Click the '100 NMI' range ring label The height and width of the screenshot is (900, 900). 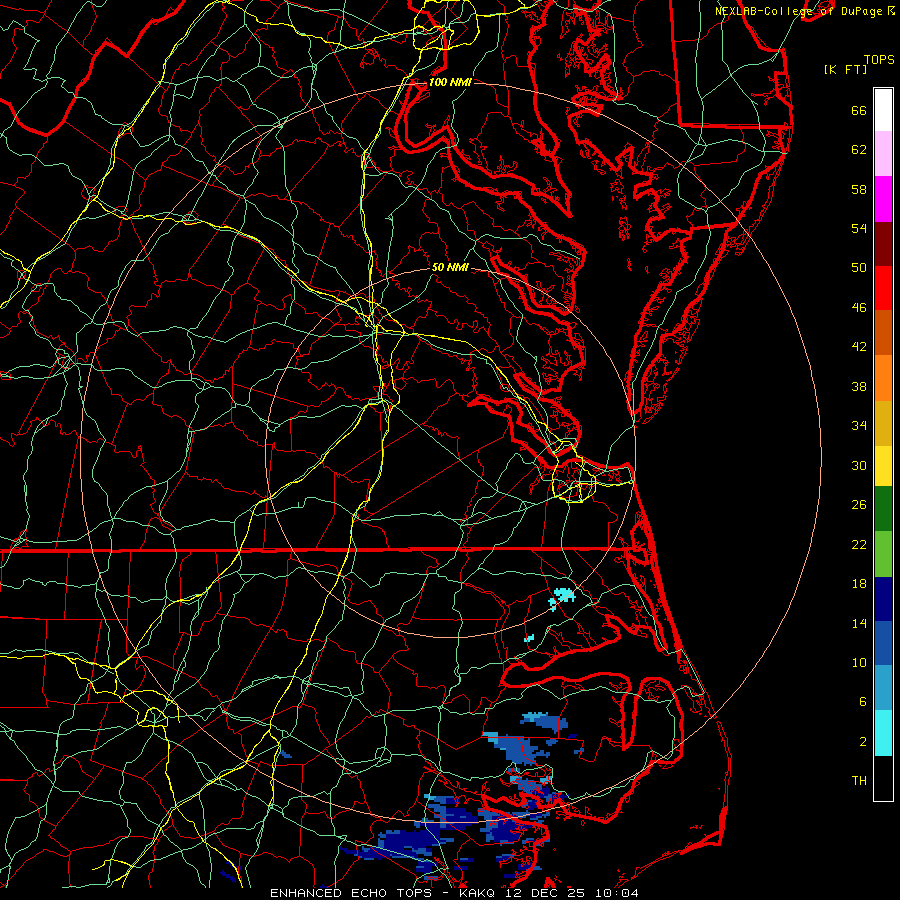tap(450, 82)
